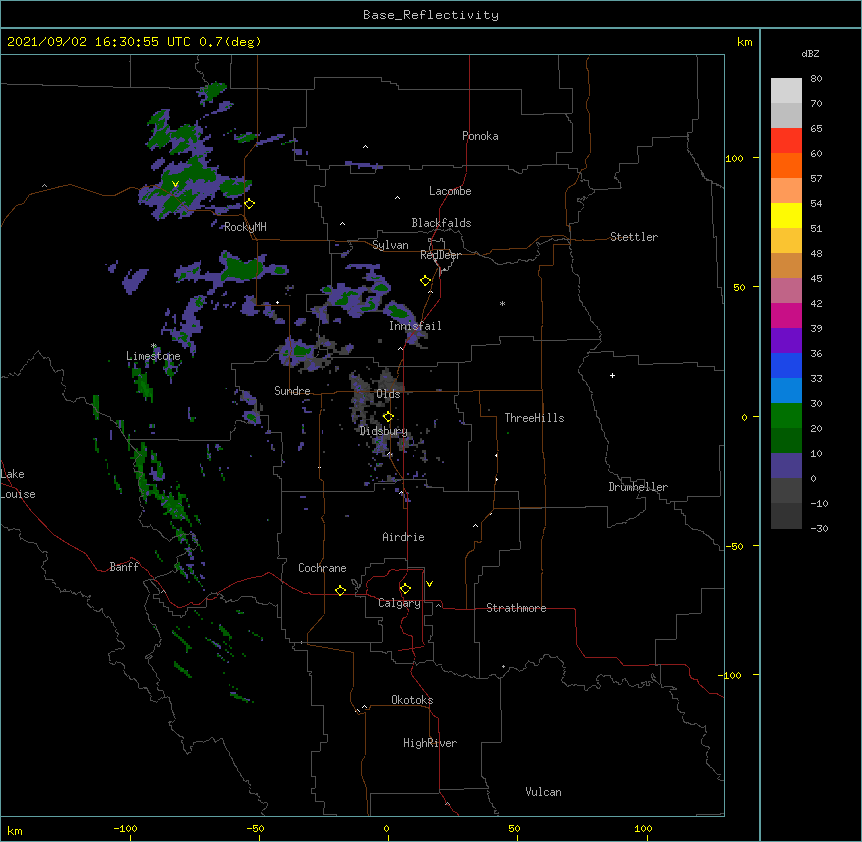The image size is (862, 842).
Task: Select the yellow diamond marker under Cochrane
Action: 340,590
